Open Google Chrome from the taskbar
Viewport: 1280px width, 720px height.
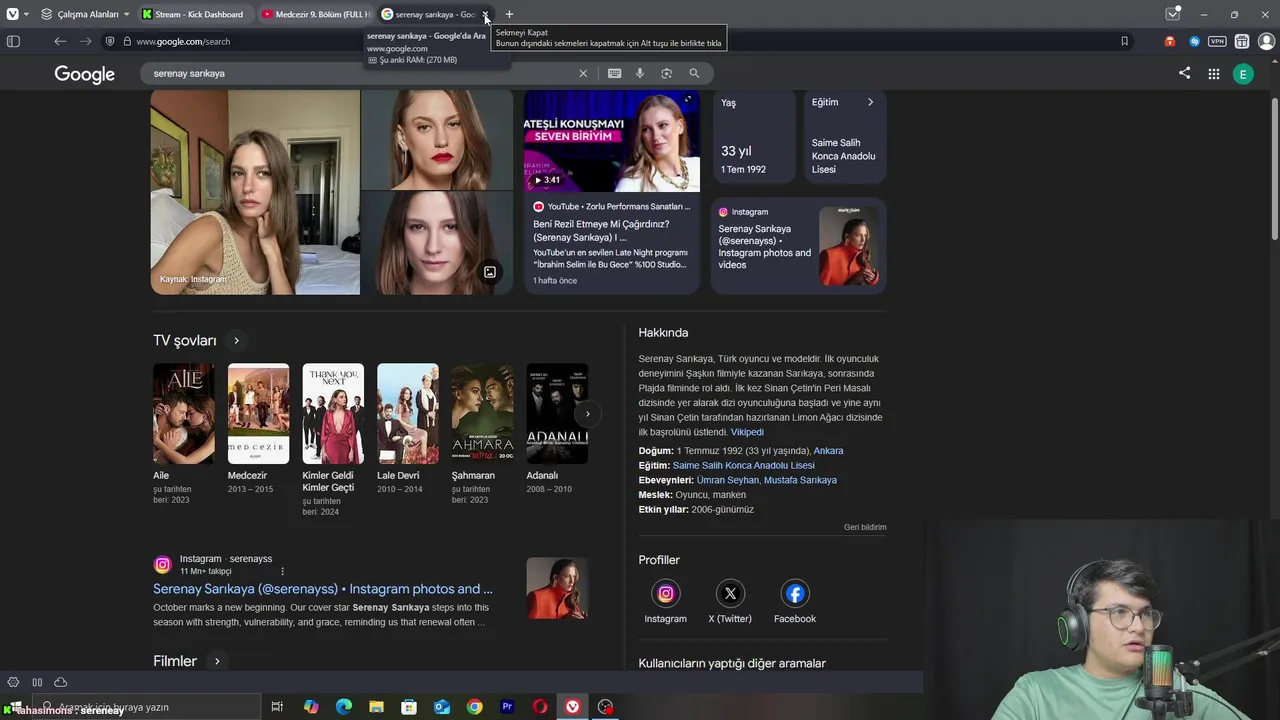pos(474,707)
